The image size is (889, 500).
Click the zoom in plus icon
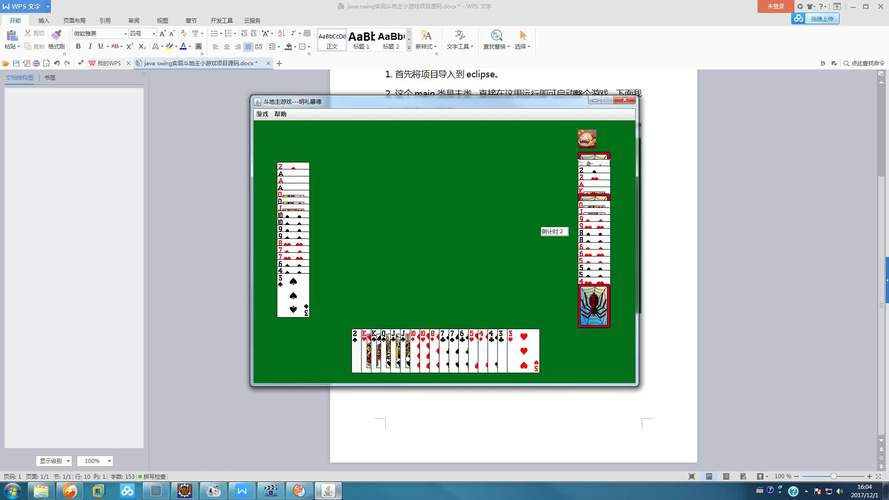pos(869,476)
